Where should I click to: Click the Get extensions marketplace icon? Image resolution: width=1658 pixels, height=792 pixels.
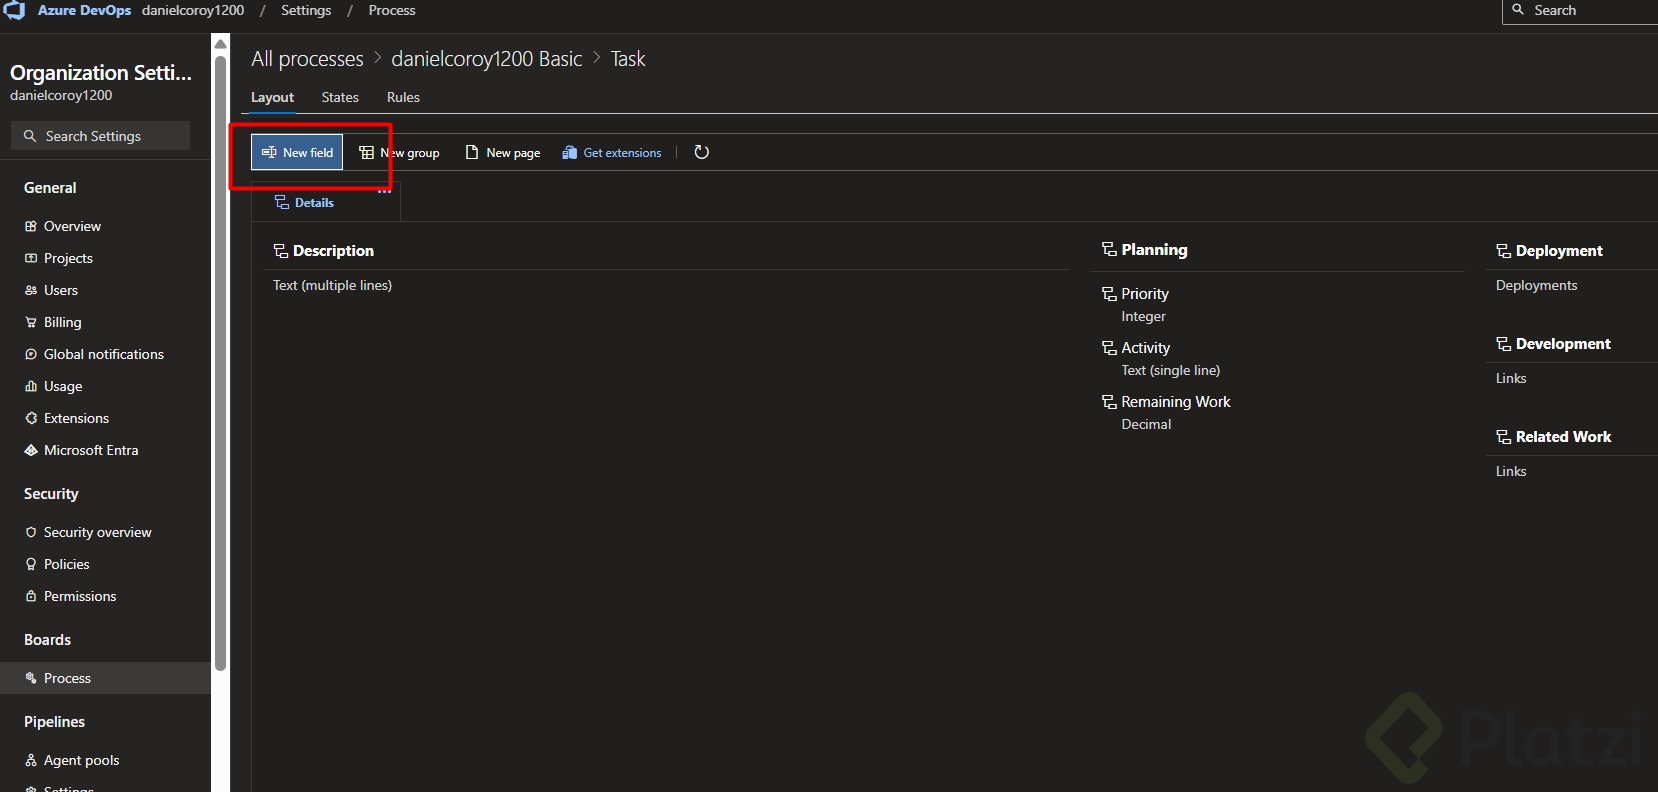570,153
